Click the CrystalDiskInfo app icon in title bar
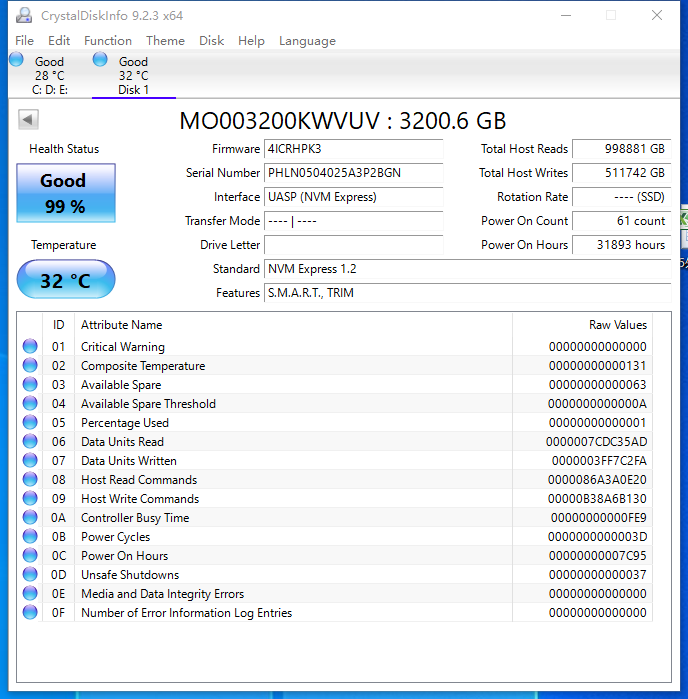Viewport: 688px width, 699px height. [x=24, y=15]
